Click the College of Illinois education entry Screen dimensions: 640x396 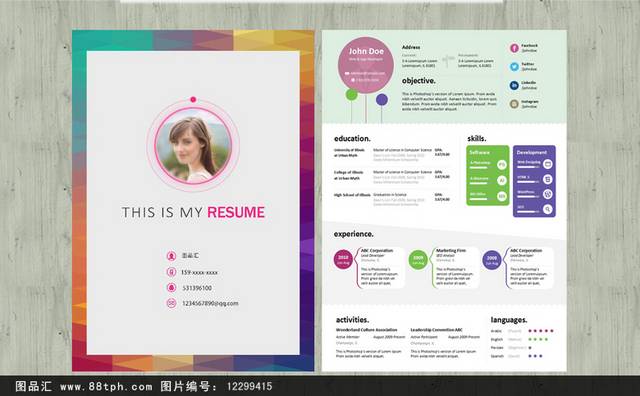pos(392,177)
